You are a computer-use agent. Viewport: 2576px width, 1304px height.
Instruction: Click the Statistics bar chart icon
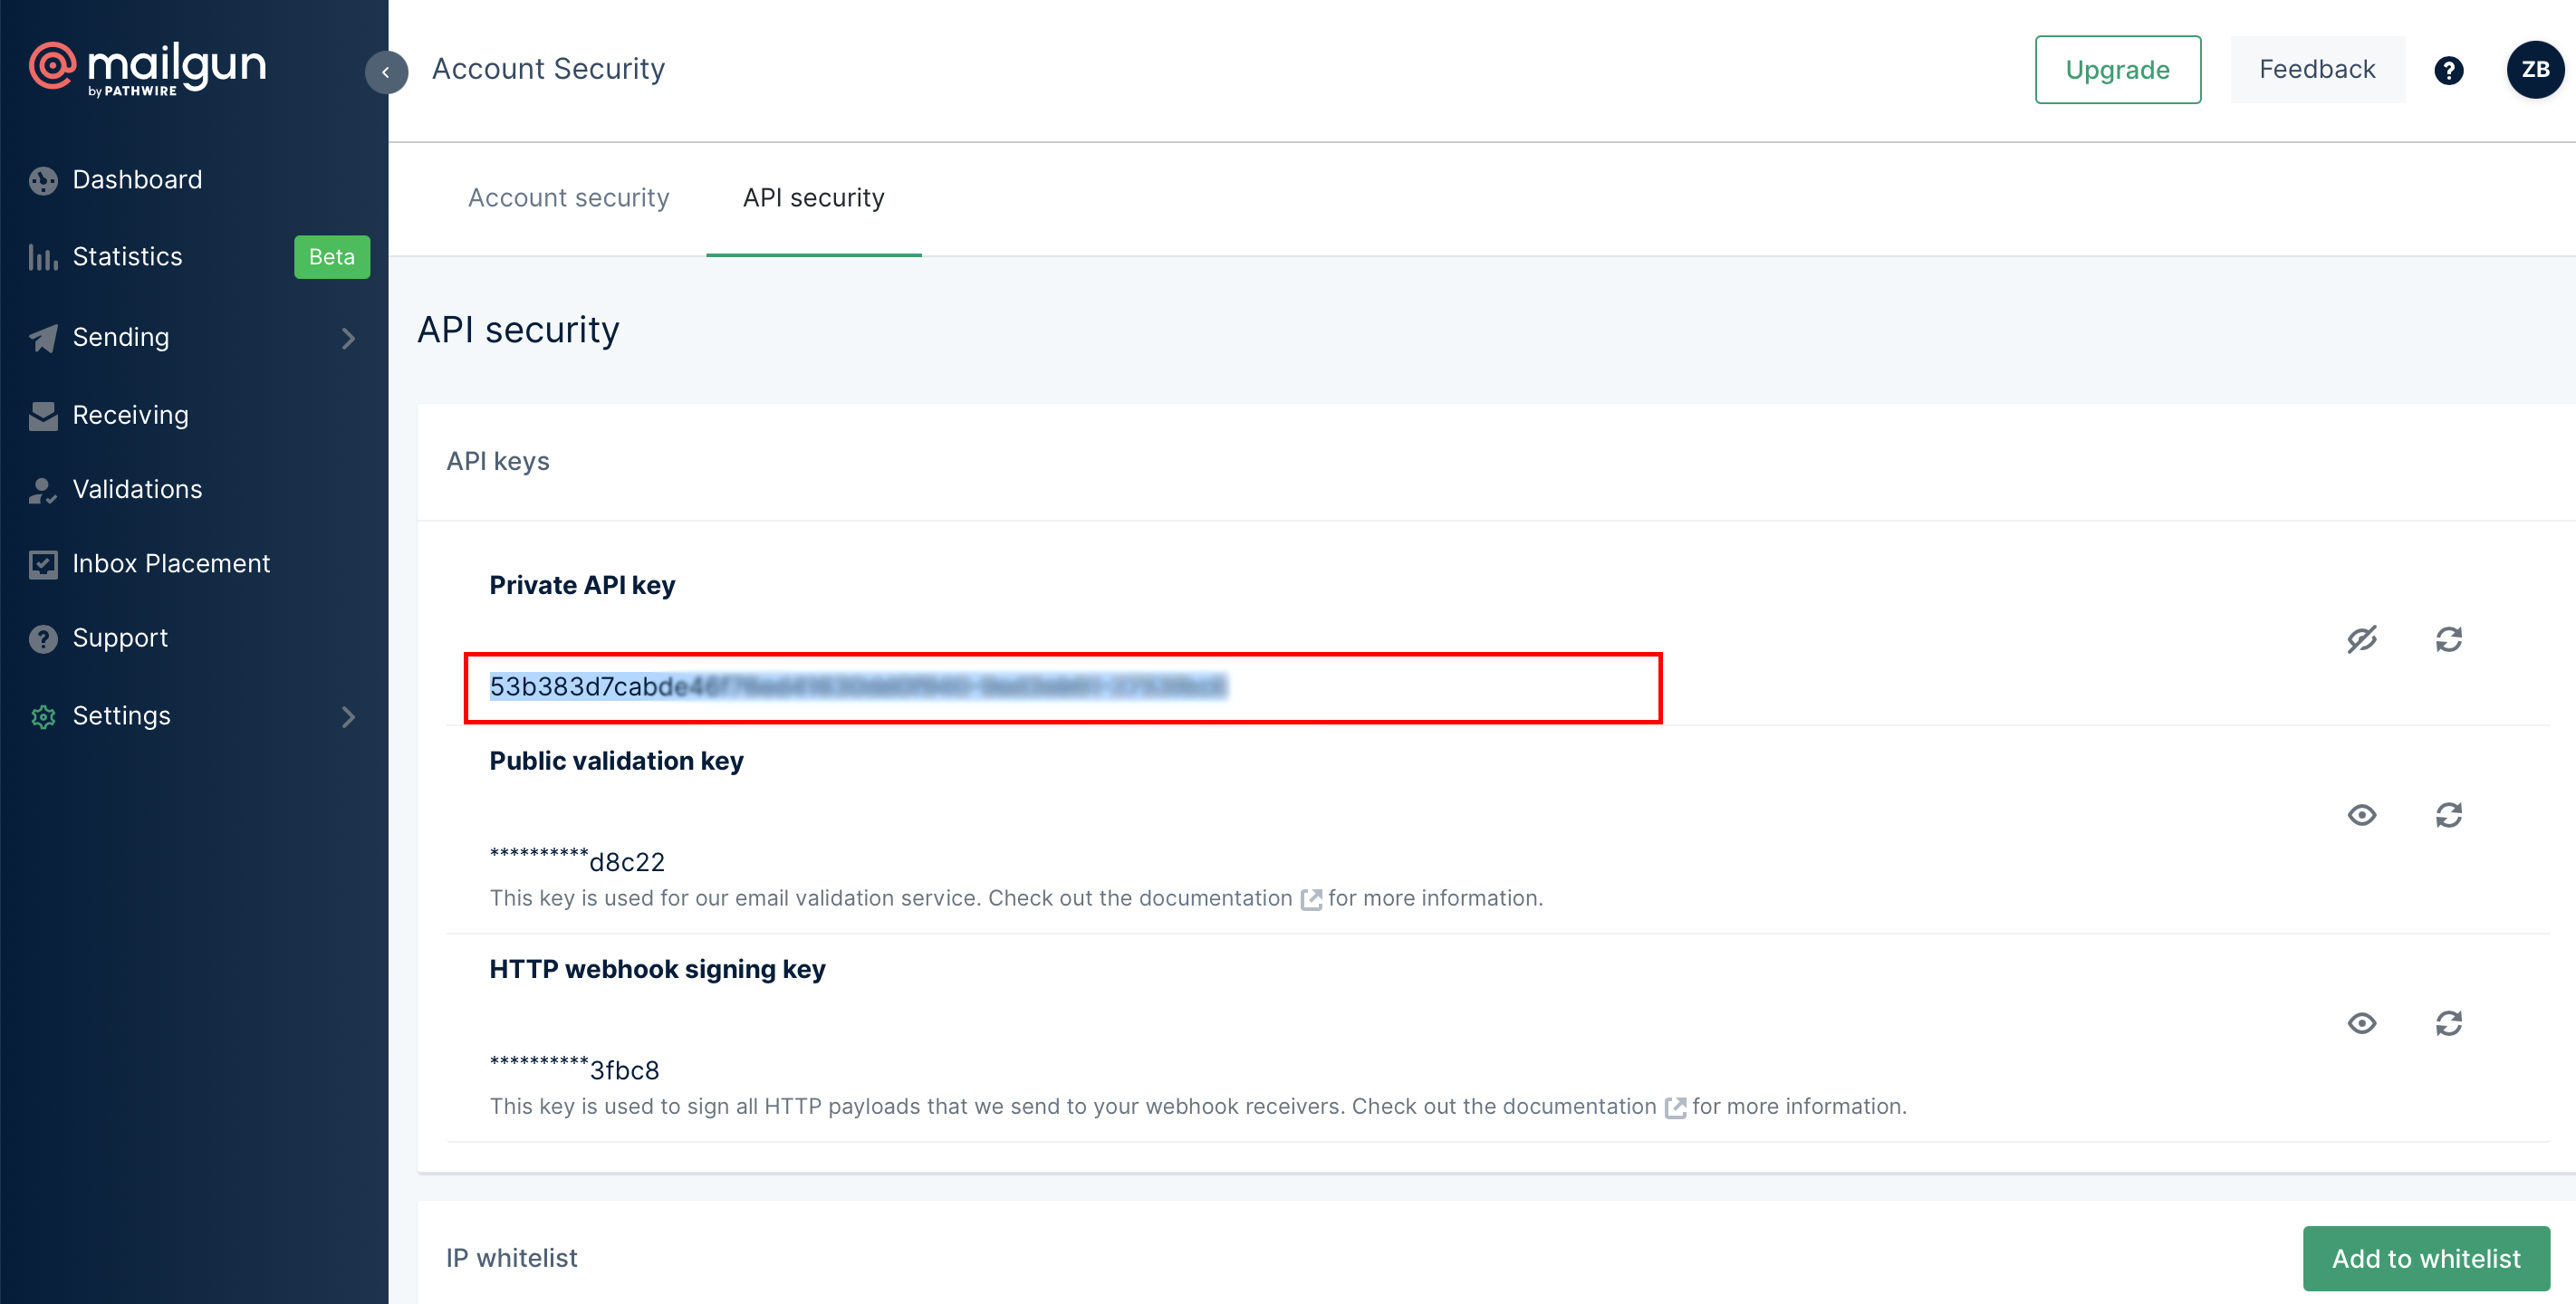43,258
